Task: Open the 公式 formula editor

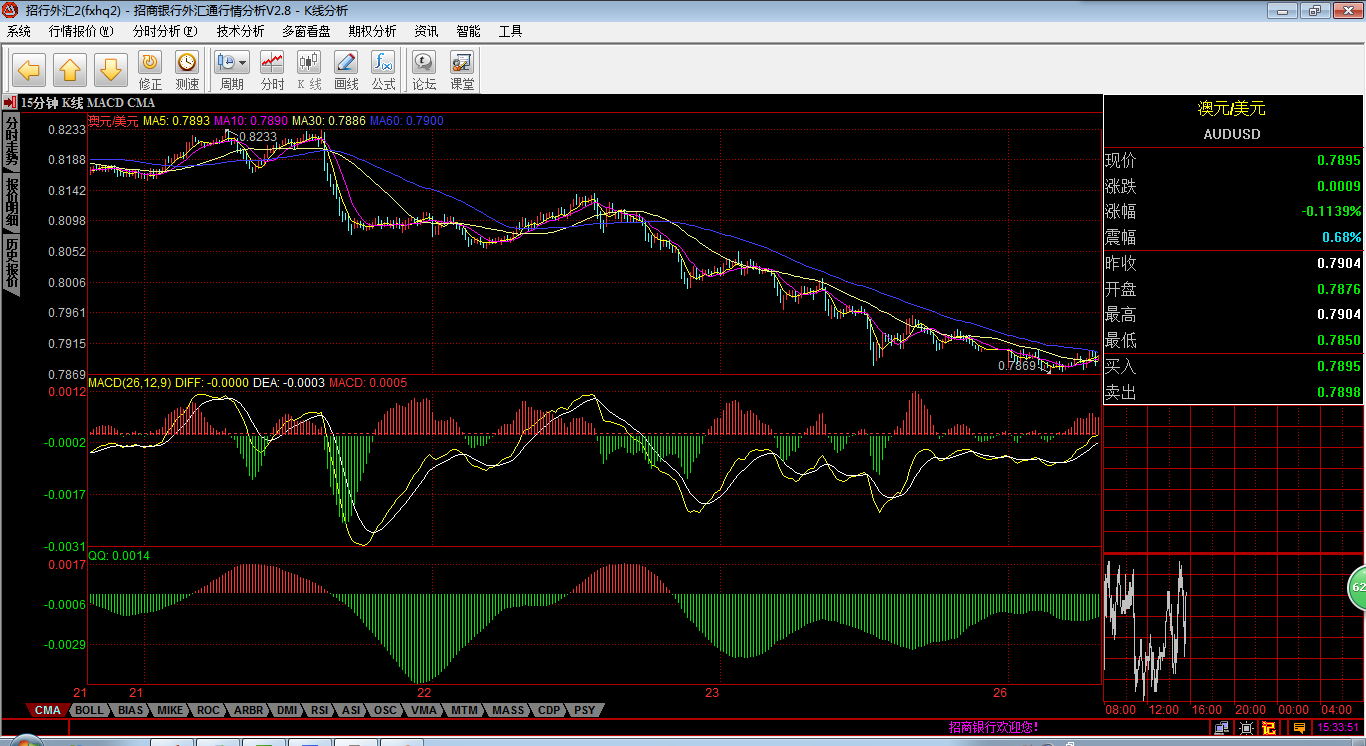Action: click(383, 70)
